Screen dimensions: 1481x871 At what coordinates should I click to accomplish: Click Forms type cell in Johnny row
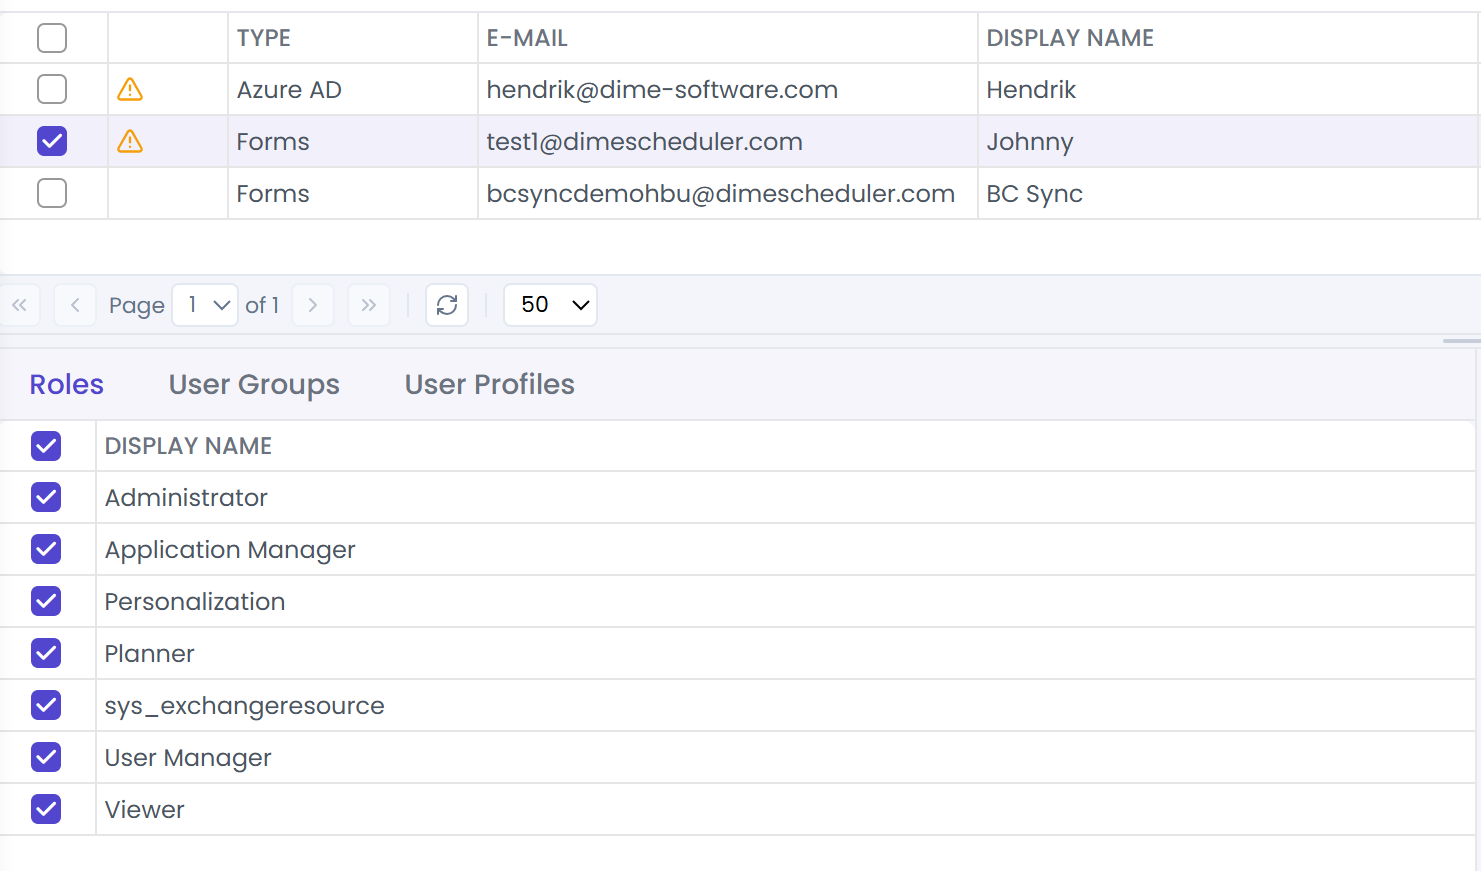353,142
